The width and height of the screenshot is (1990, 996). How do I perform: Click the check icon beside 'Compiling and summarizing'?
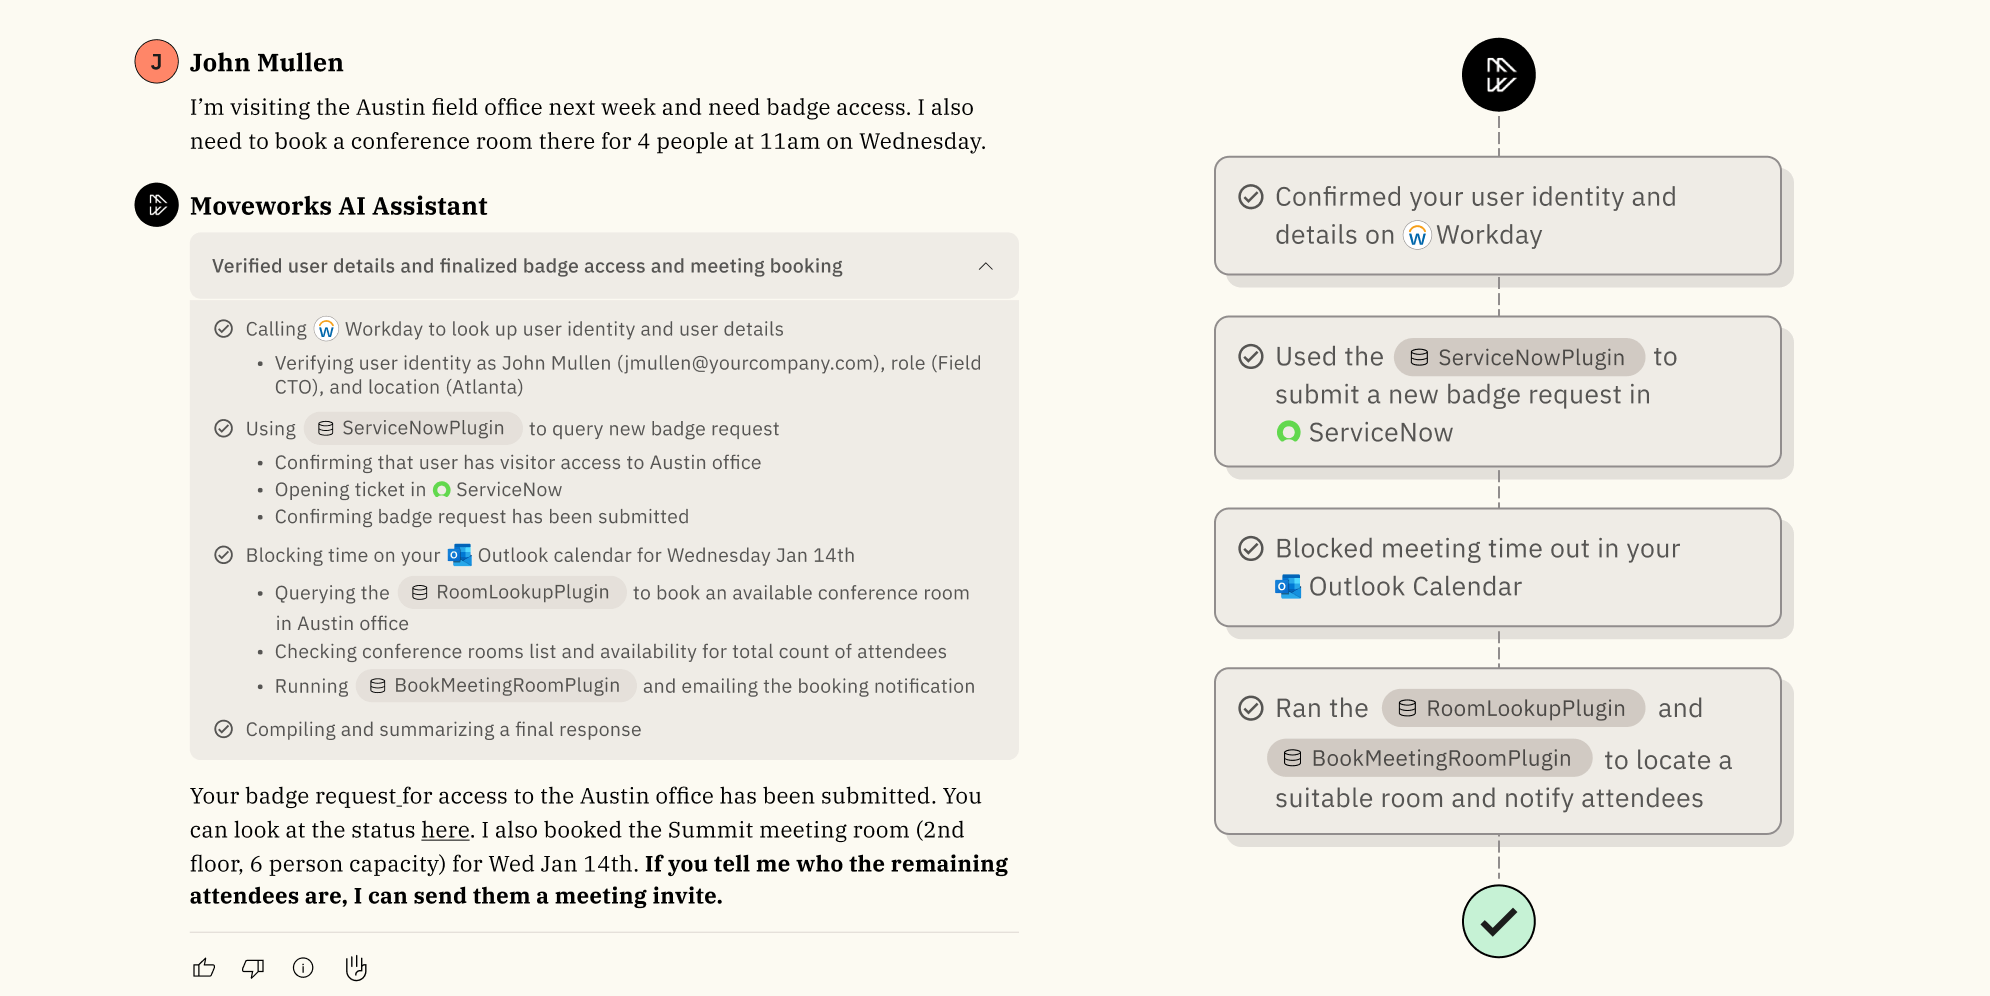coord(224,729)
